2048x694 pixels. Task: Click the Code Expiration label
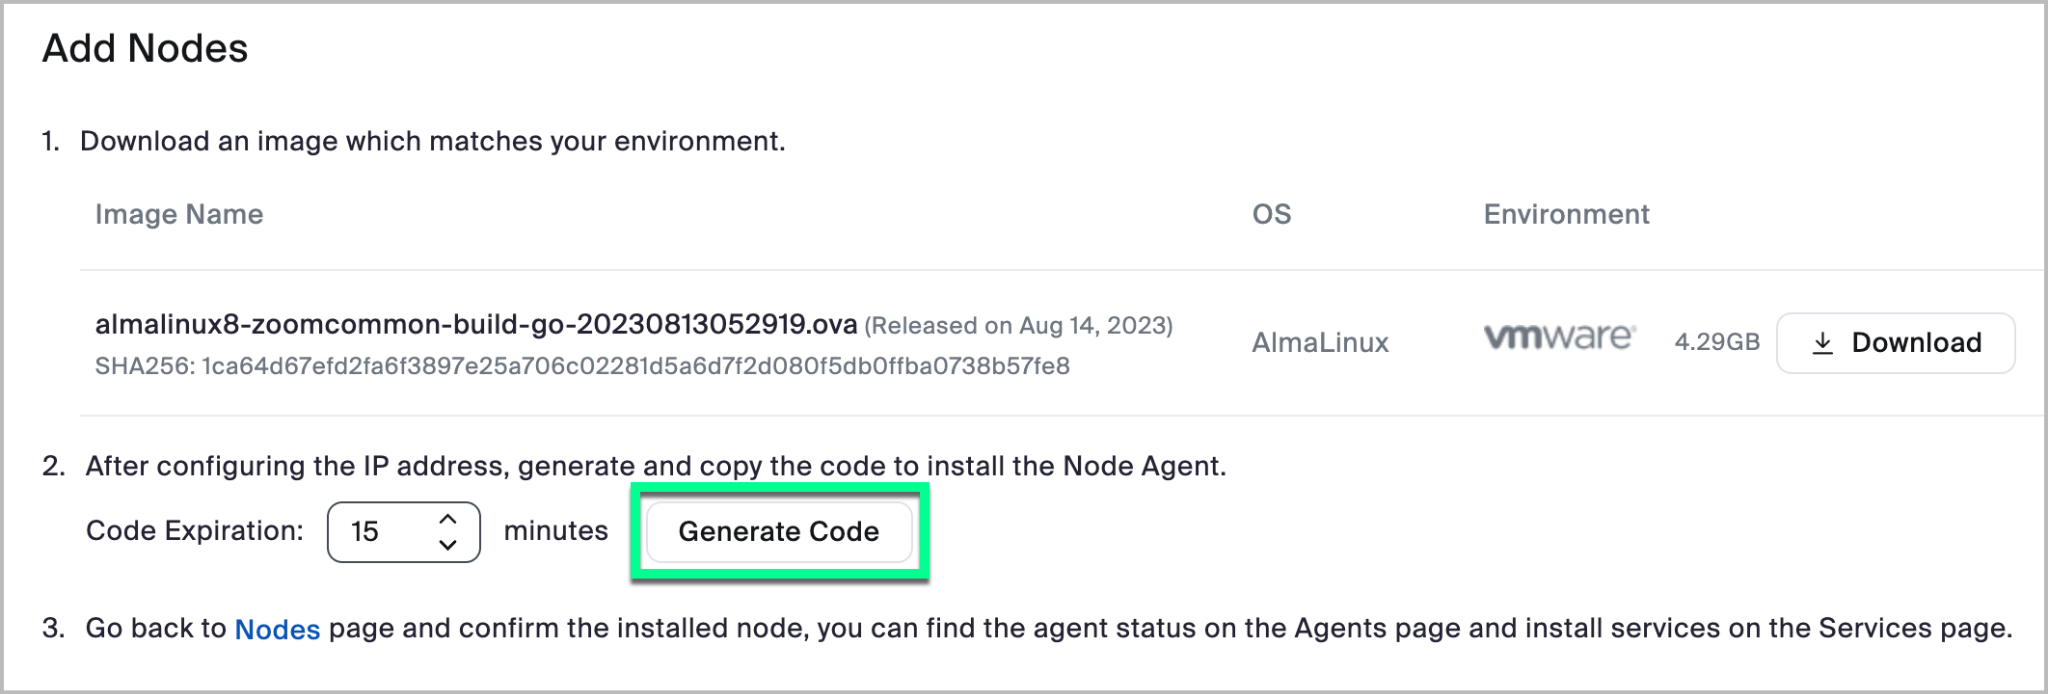point(194,531)
